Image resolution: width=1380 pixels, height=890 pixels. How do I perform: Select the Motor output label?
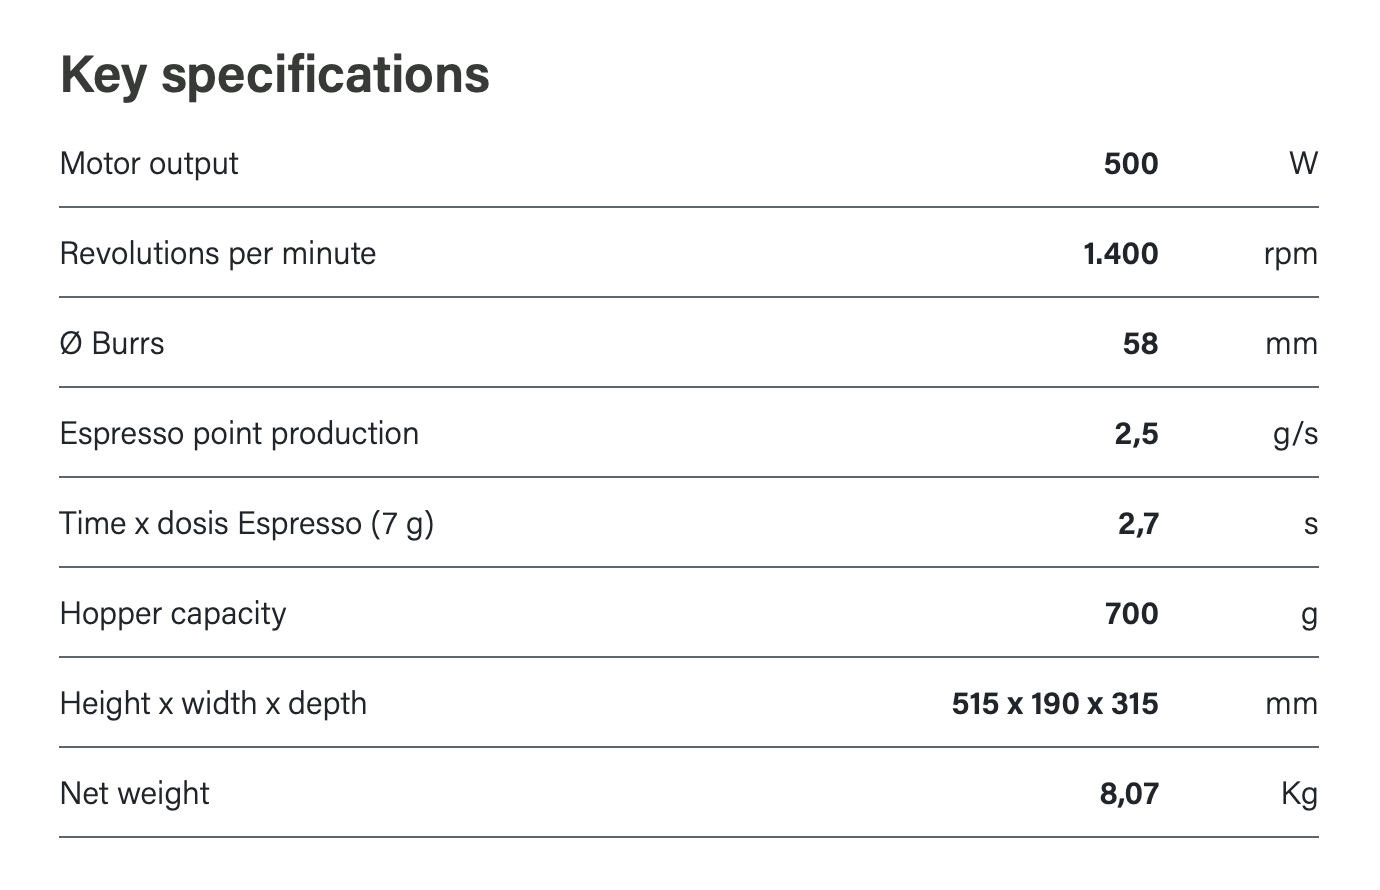pyautogui.click(x=149, y=163)
